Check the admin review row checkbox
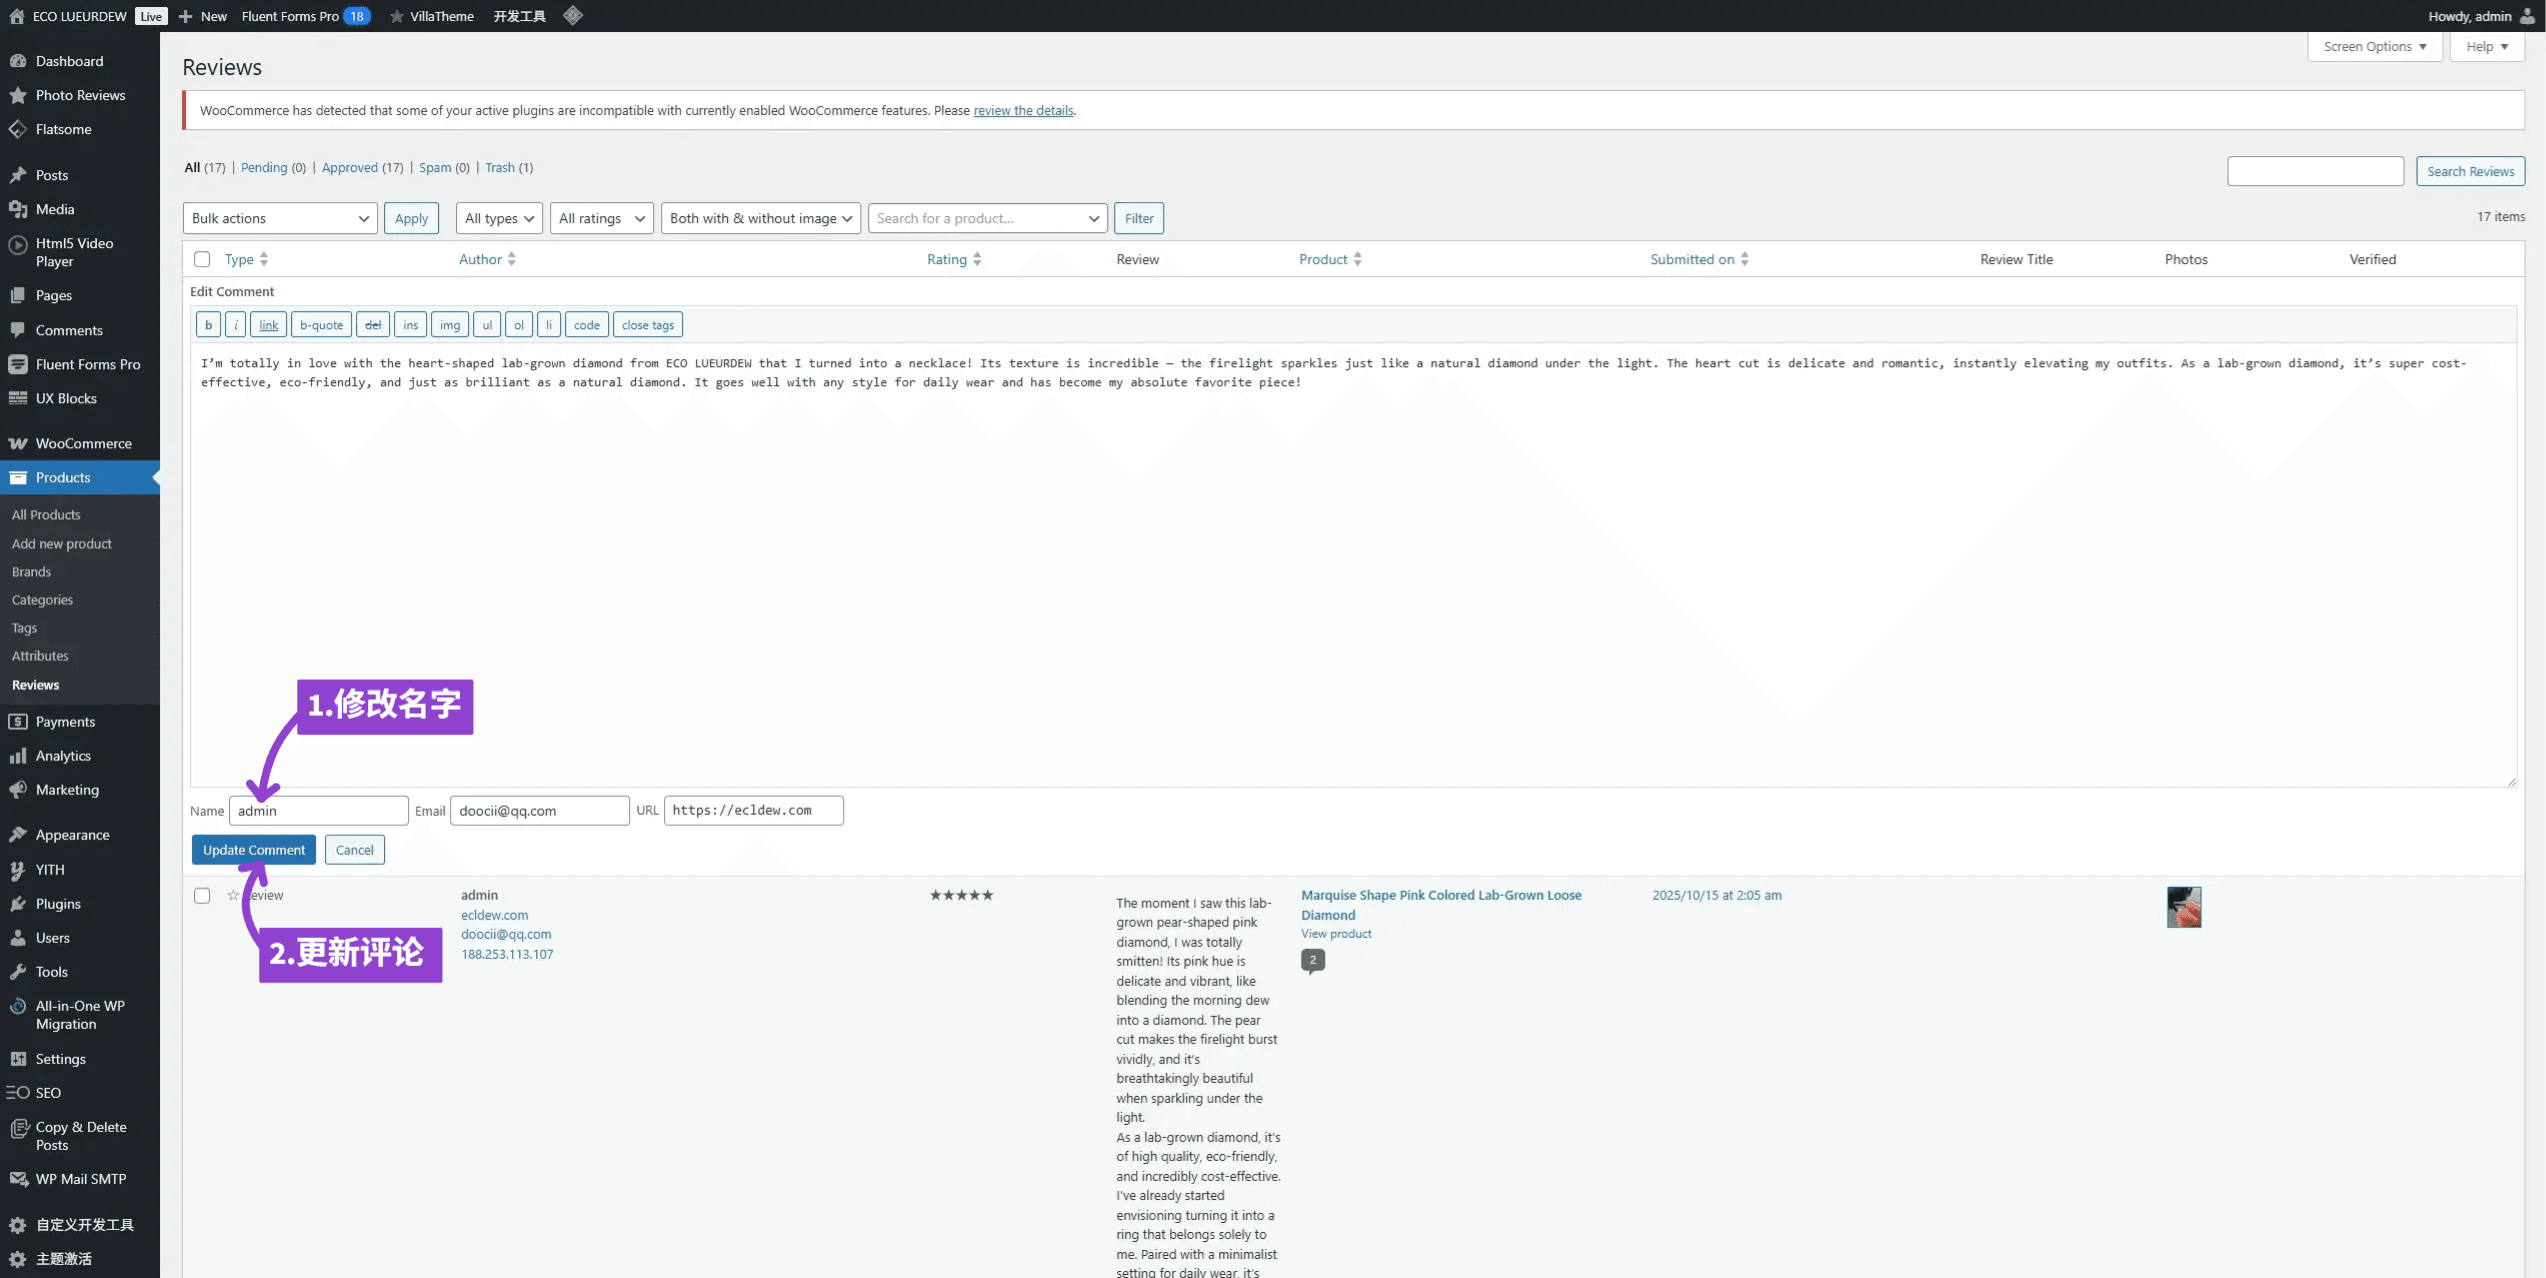This screenshot has width=2546, height=1278. click(x=202, y=896)
